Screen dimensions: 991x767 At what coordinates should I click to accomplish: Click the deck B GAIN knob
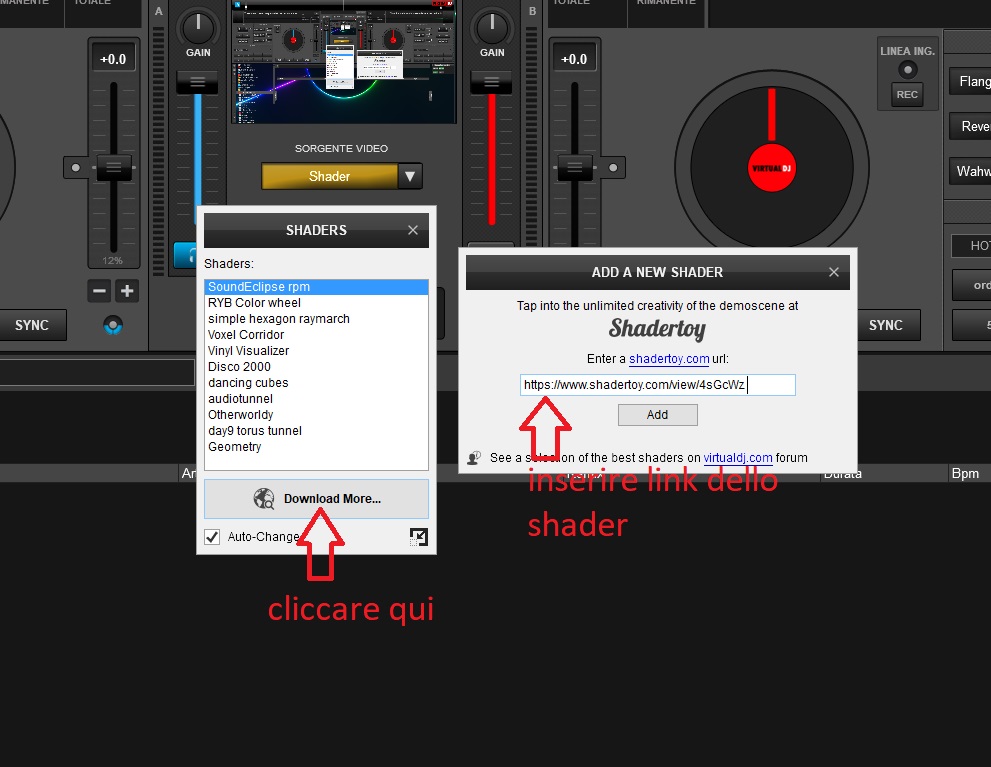coord(492,27)
